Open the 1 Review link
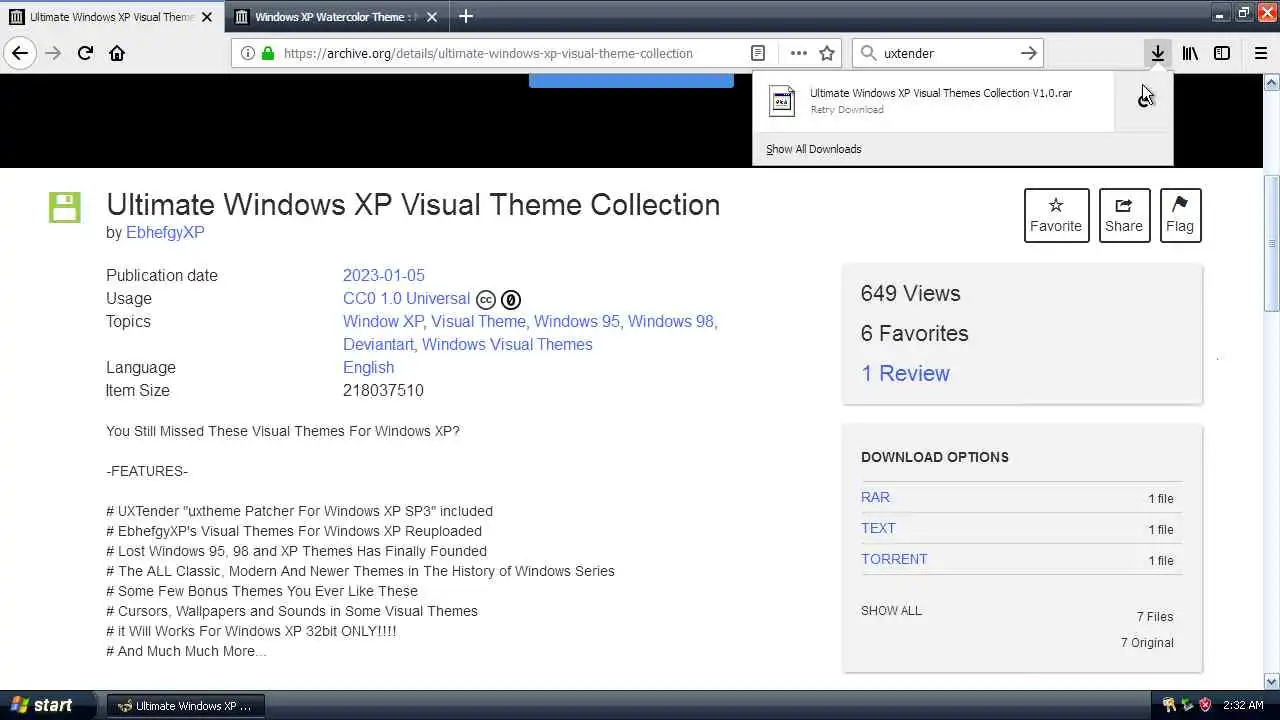1280x720 pixels. [x=905, y=373]
